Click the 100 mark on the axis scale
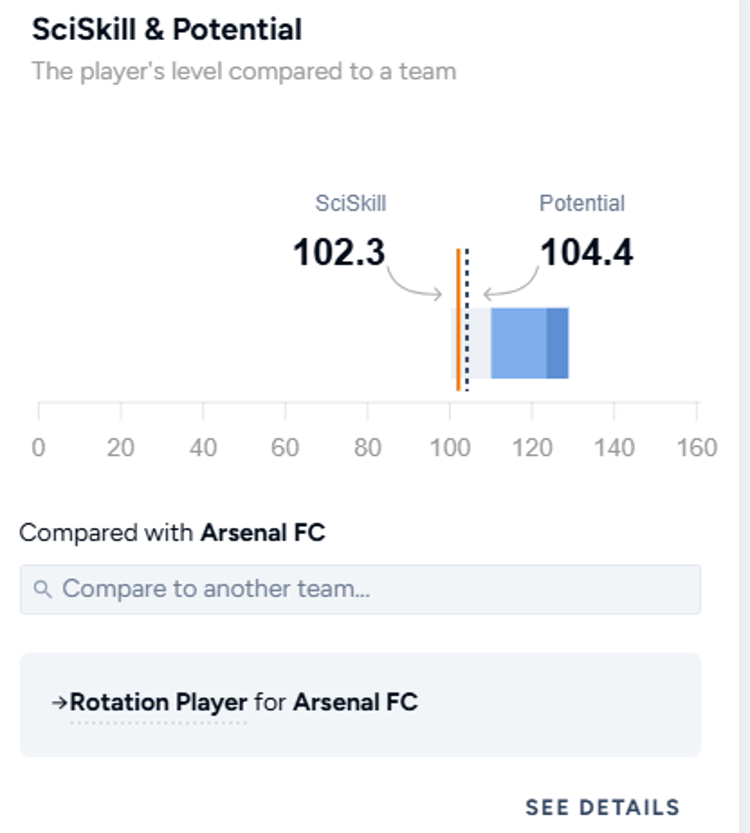This screenshot has width=750, height=833. (x=452, y=448)
